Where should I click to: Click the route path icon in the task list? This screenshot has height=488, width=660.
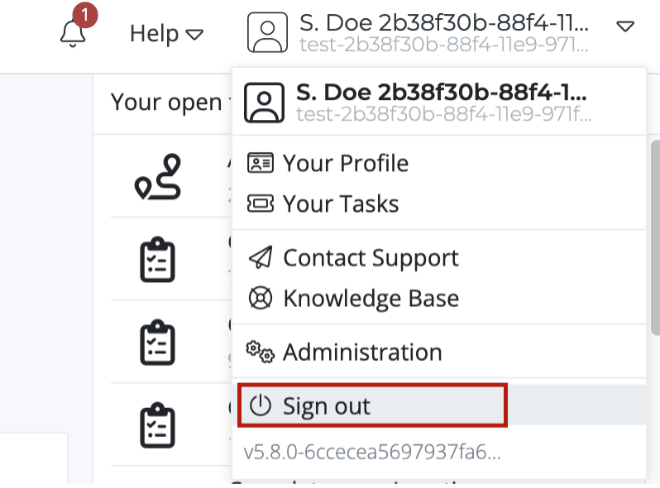[x=158, y=177]
